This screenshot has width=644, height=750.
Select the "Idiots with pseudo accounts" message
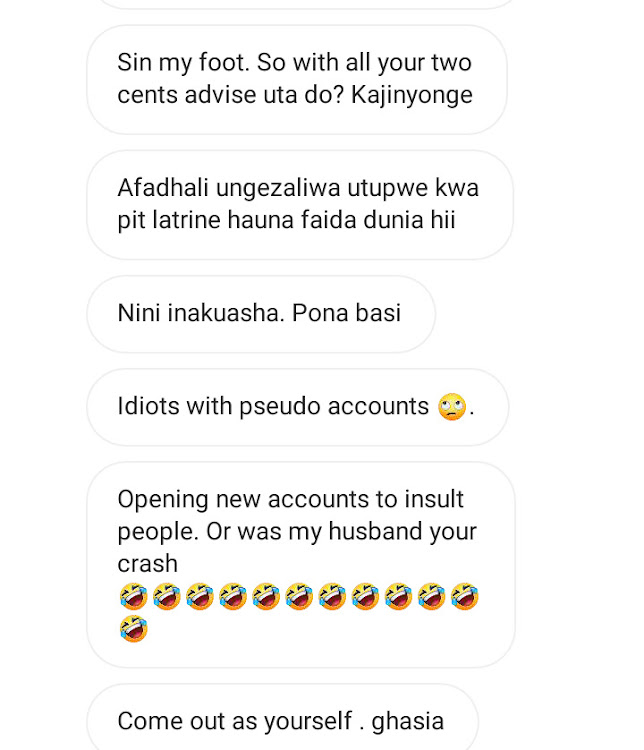[x=297, y=407]
